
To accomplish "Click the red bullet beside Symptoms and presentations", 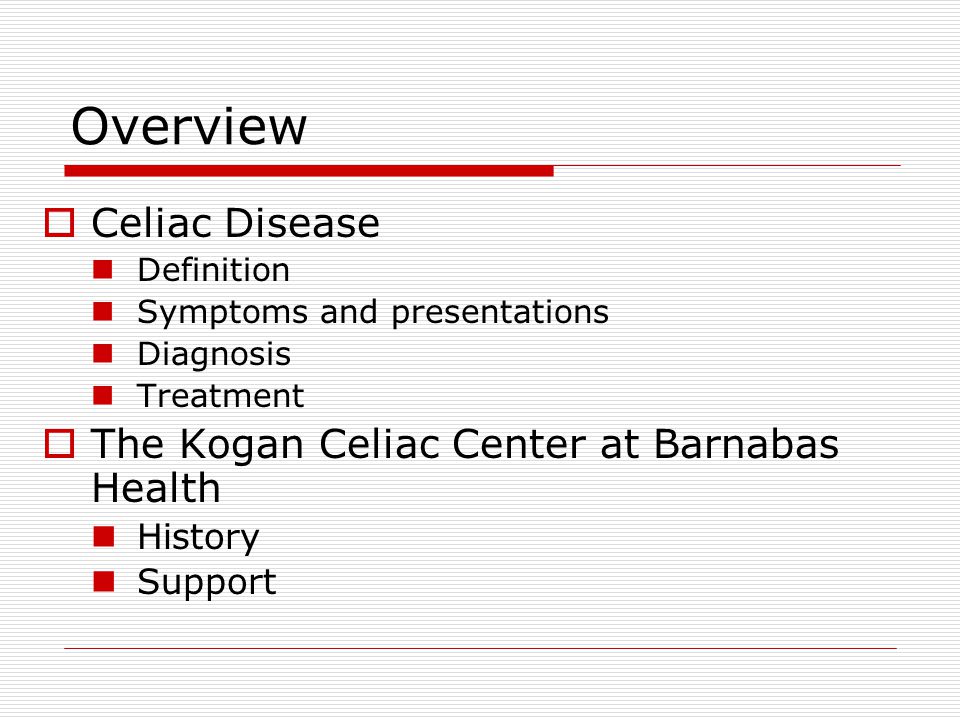I will click(x=103, y=312).
